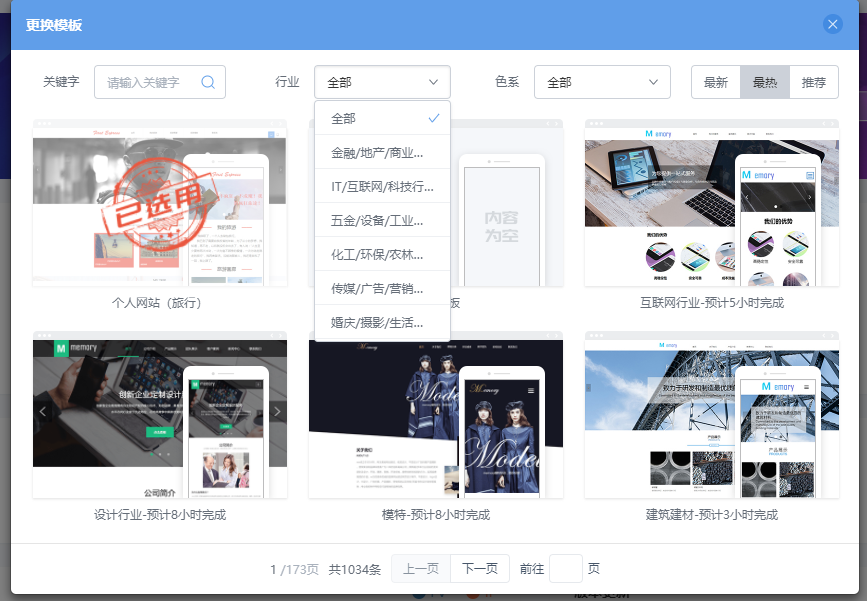Click the 互联网行业-预计5小时完成 caption
867x601 pixels.
(x=712, y=302)
